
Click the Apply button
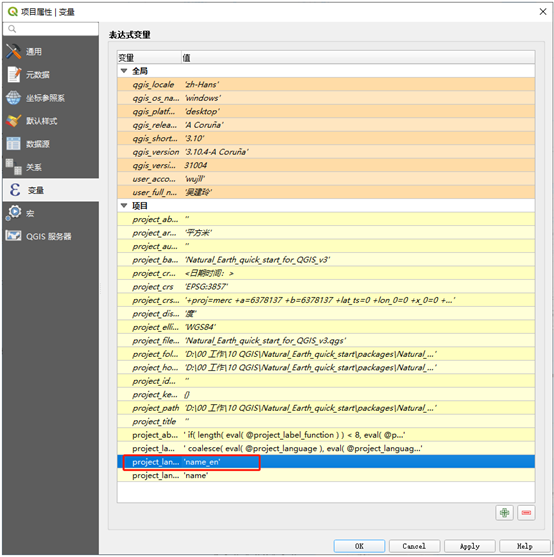469,546
